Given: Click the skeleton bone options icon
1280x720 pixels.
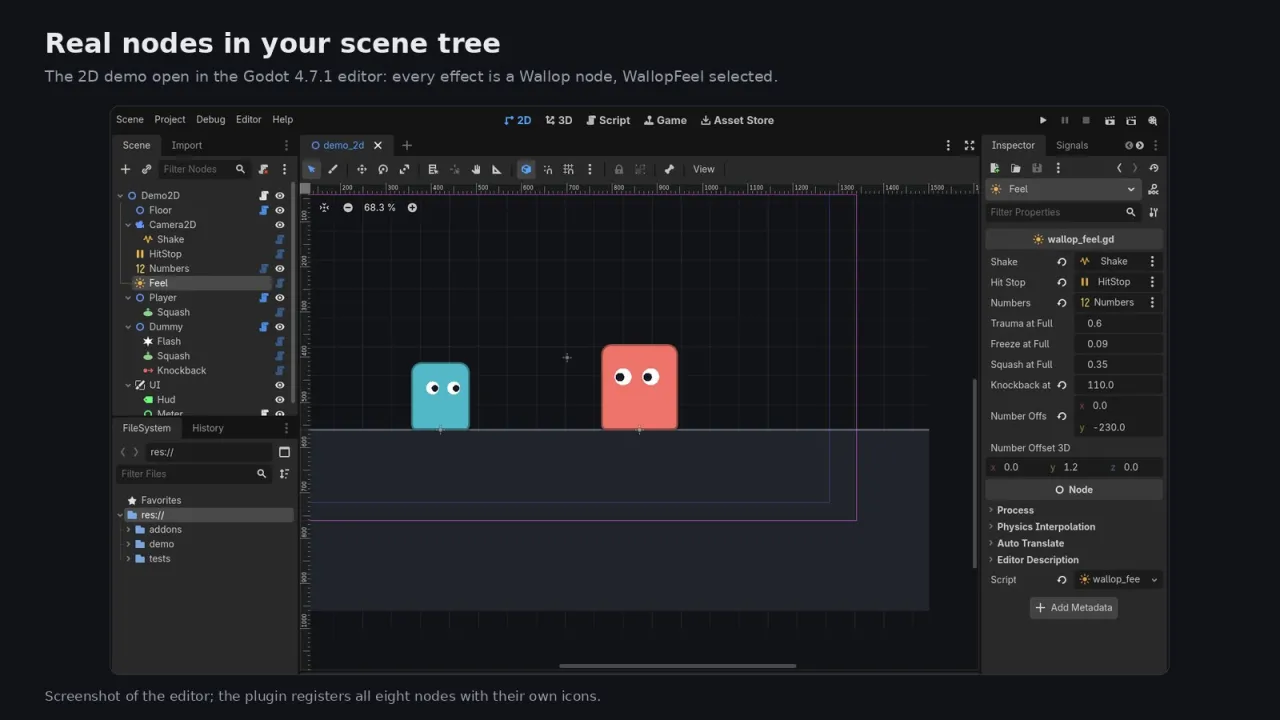Looking at the screenshot, I should pos(669,169).
